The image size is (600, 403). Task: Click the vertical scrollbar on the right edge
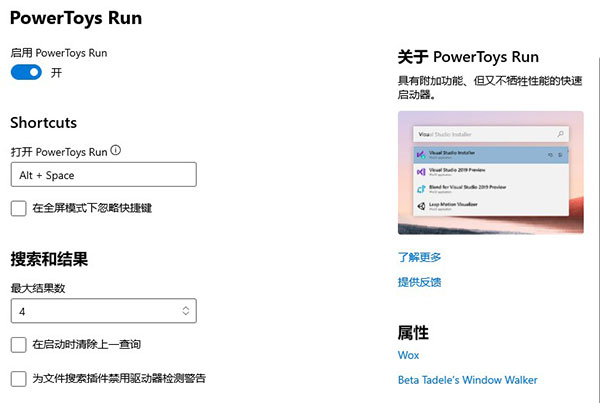598,230
